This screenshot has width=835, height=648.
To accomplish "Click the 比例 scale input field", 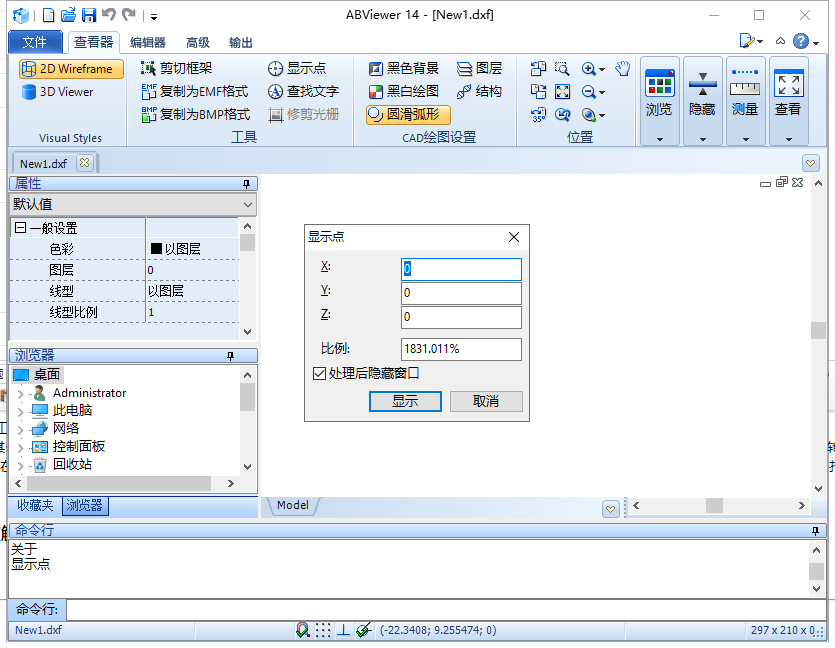I will point(460,349).
